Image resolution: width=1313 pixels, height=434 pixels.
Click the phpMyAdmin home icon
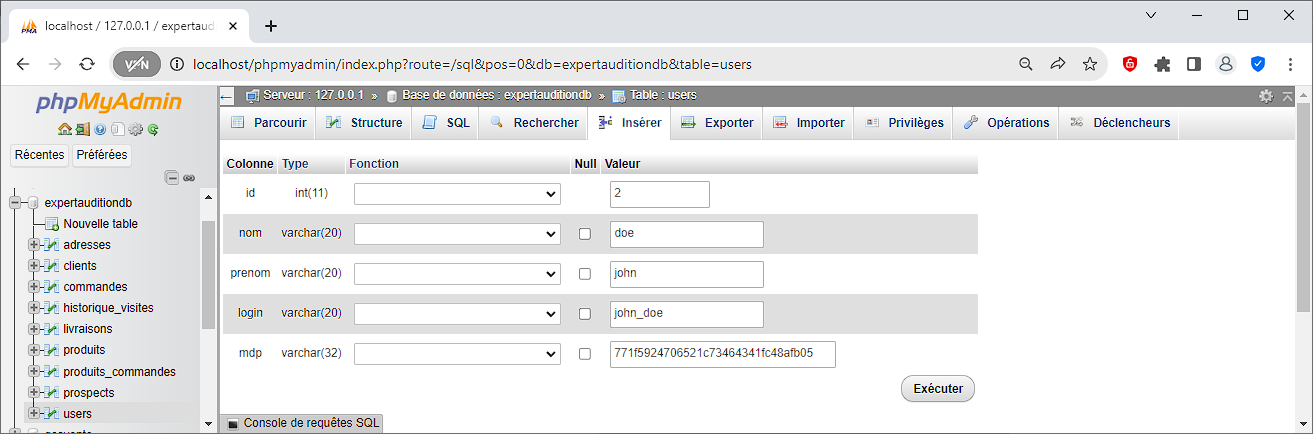(x=65, y=129)
